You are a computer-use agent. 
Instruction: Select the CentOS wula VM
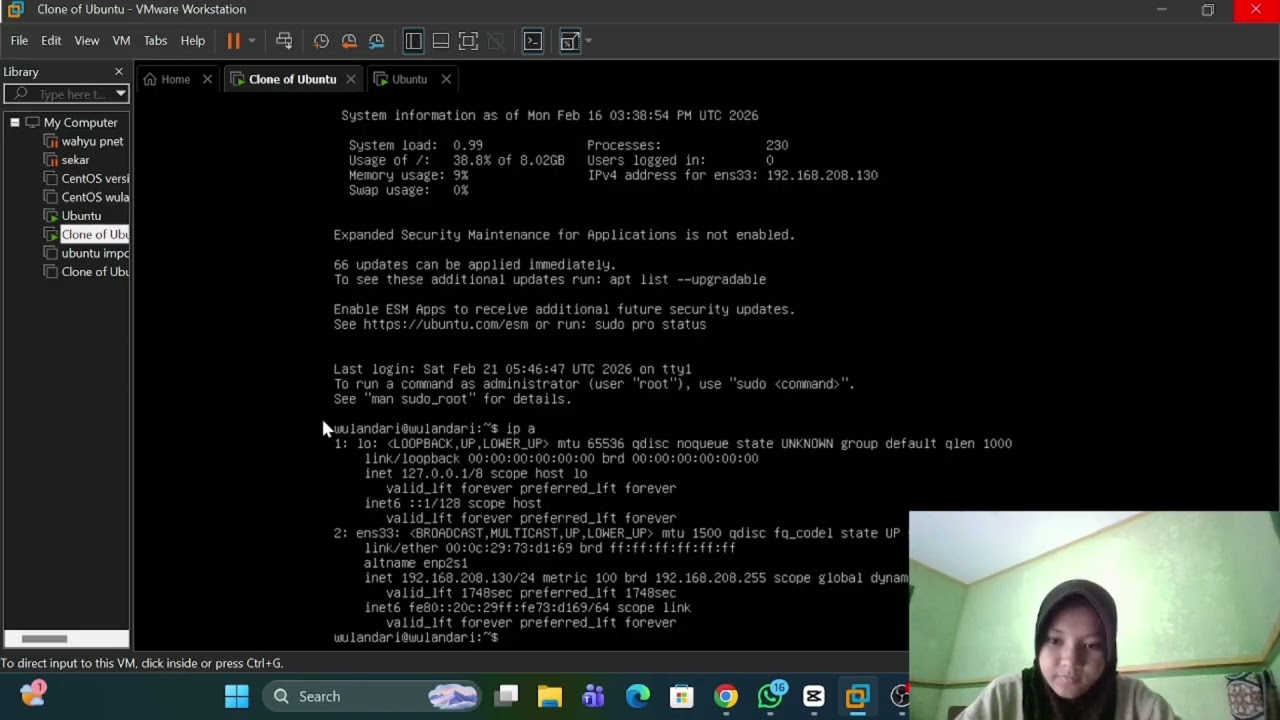coord(95,197)
